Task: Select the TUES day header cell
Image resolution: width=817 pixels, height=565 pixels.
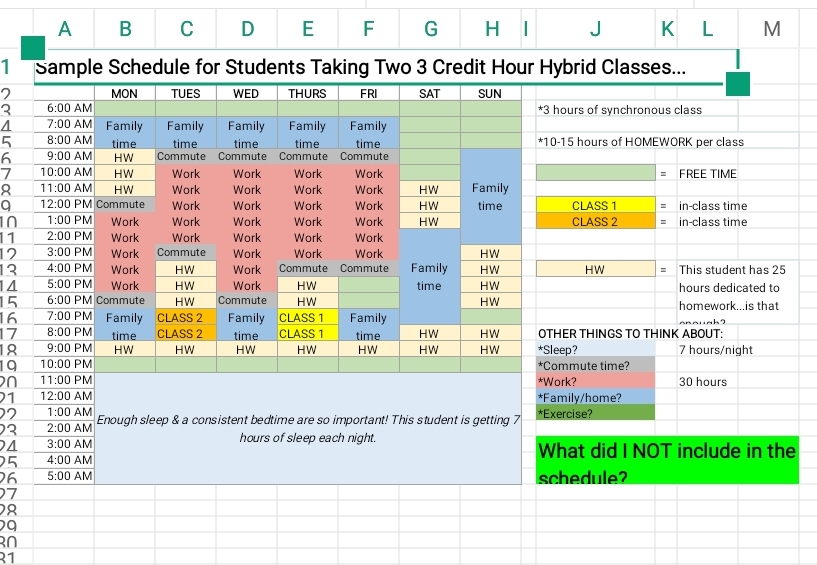Action: tap(185, 93)
